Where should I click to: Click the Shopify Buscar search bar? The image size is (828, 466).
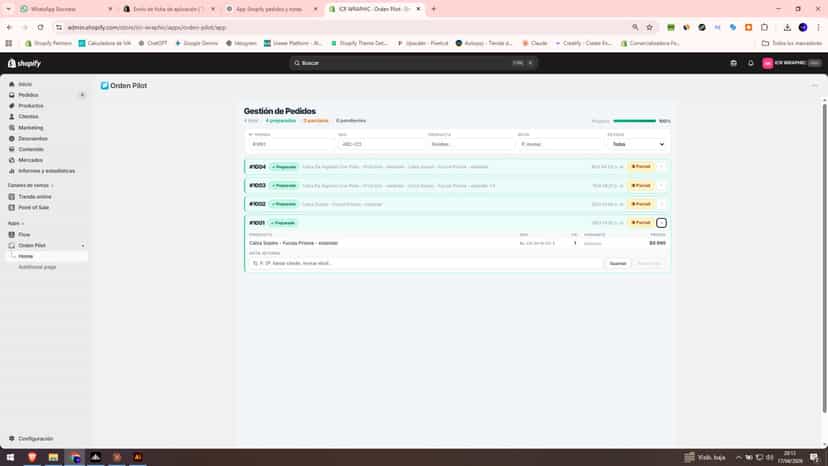tap(413, 63)
